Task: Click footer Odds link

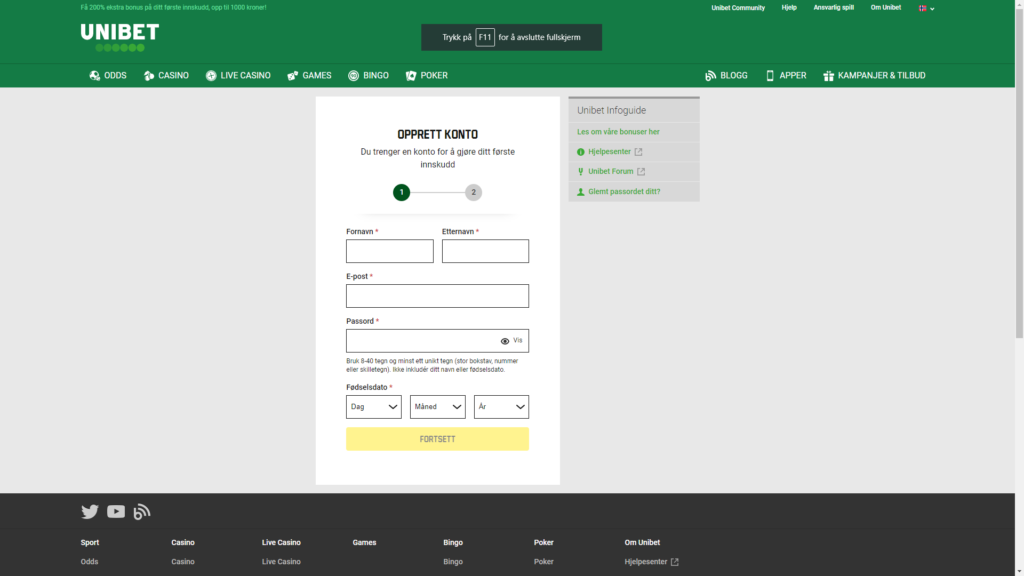Action: point(89,562)
